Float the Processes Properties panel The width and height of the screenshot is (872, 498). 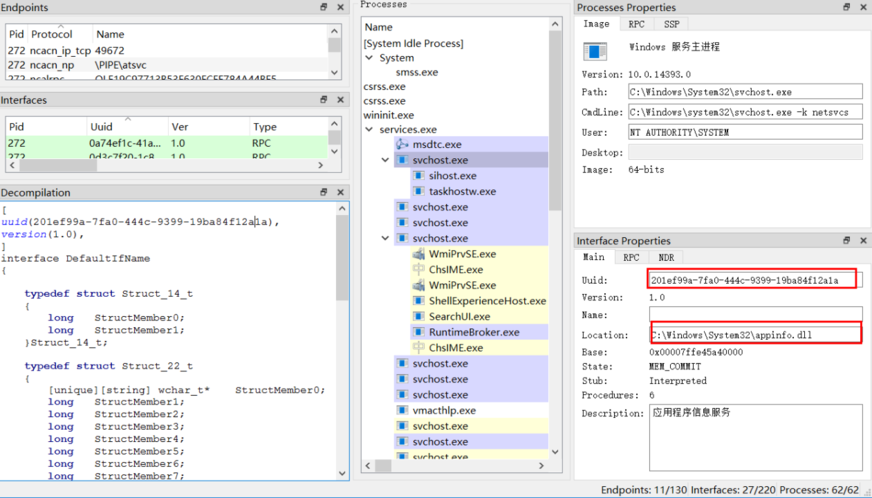pyautogui.click(x=846, y=7)
